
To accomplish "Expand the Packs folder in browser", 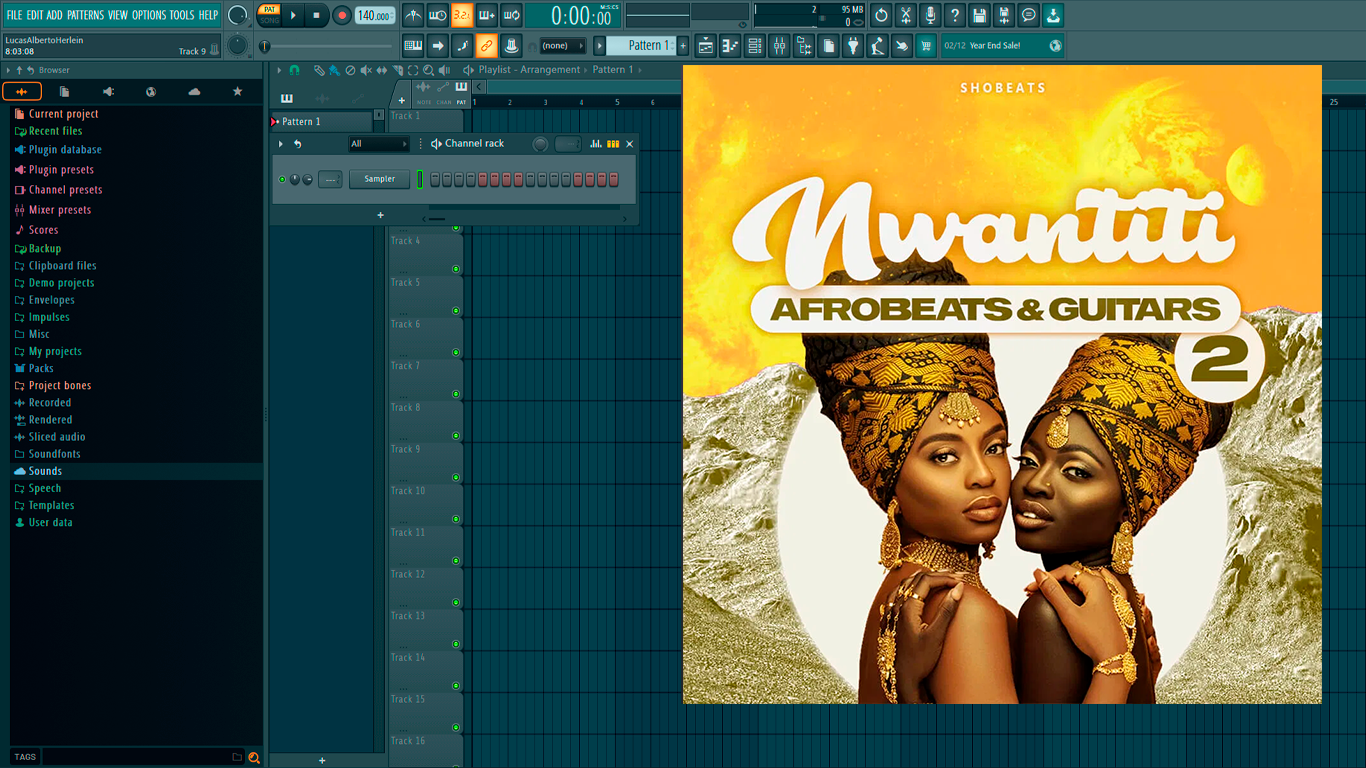I will pos(41,368).
